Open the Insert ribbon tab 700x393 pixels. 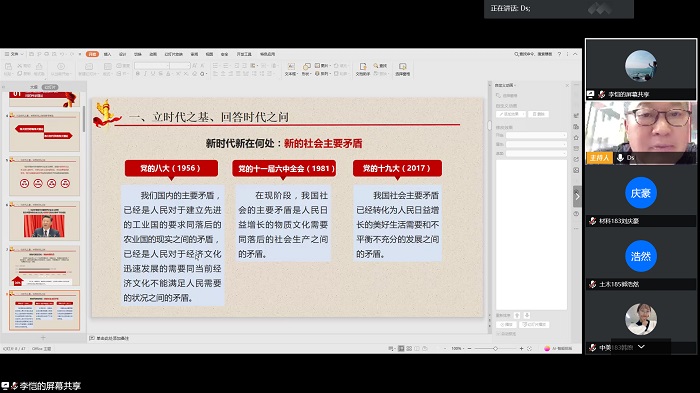point(108,54)
